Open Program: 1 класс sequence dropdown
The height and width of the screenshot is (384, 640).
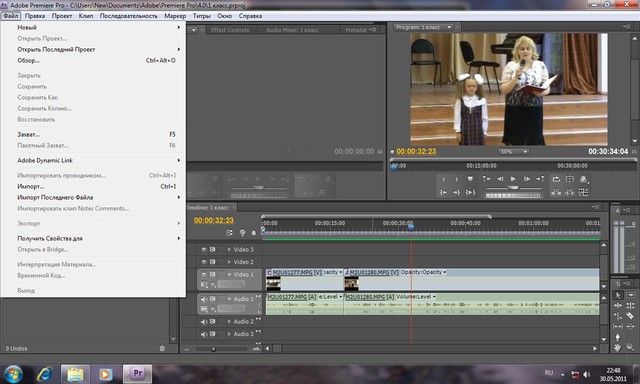449,27
